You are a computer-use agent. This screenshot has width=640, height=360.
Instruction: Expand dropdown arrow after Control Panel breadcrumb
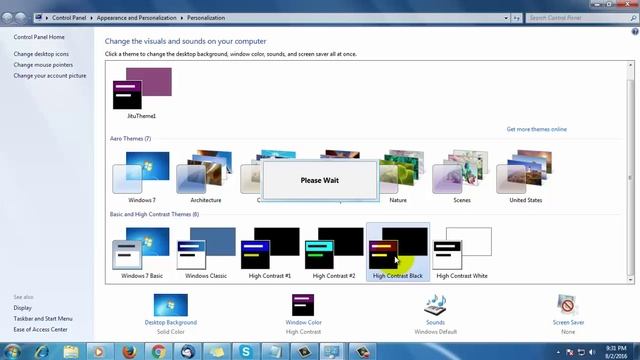[x=91, y=18]
